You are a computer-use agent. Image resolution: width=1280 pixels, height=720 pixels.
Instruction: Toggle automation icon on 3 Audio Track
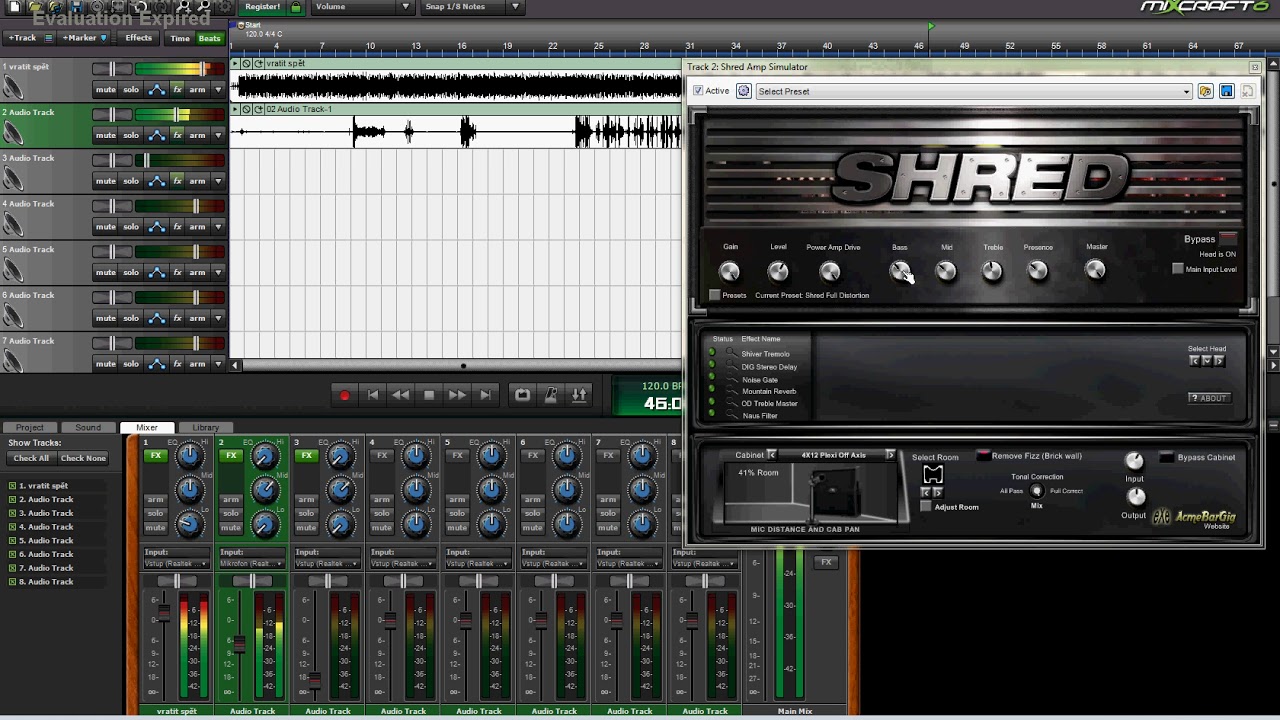pos(157,181)
